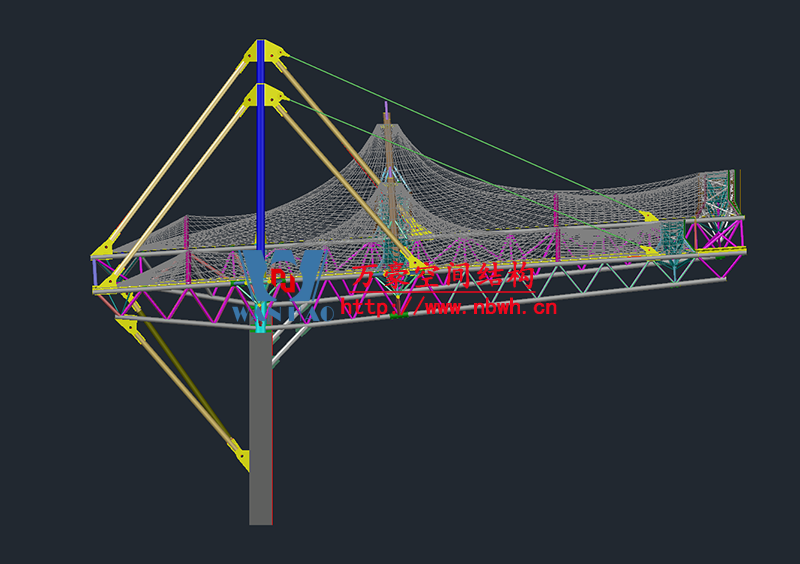Pick the yellow connection plate at far left truss end
The height and width of the screenshot is (564, 800).
coord(104,250)
